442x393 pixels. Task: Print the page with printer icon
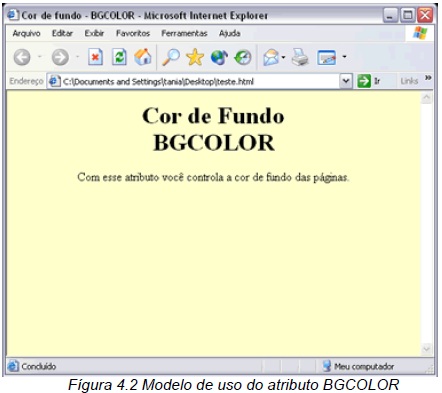[300, 57]
